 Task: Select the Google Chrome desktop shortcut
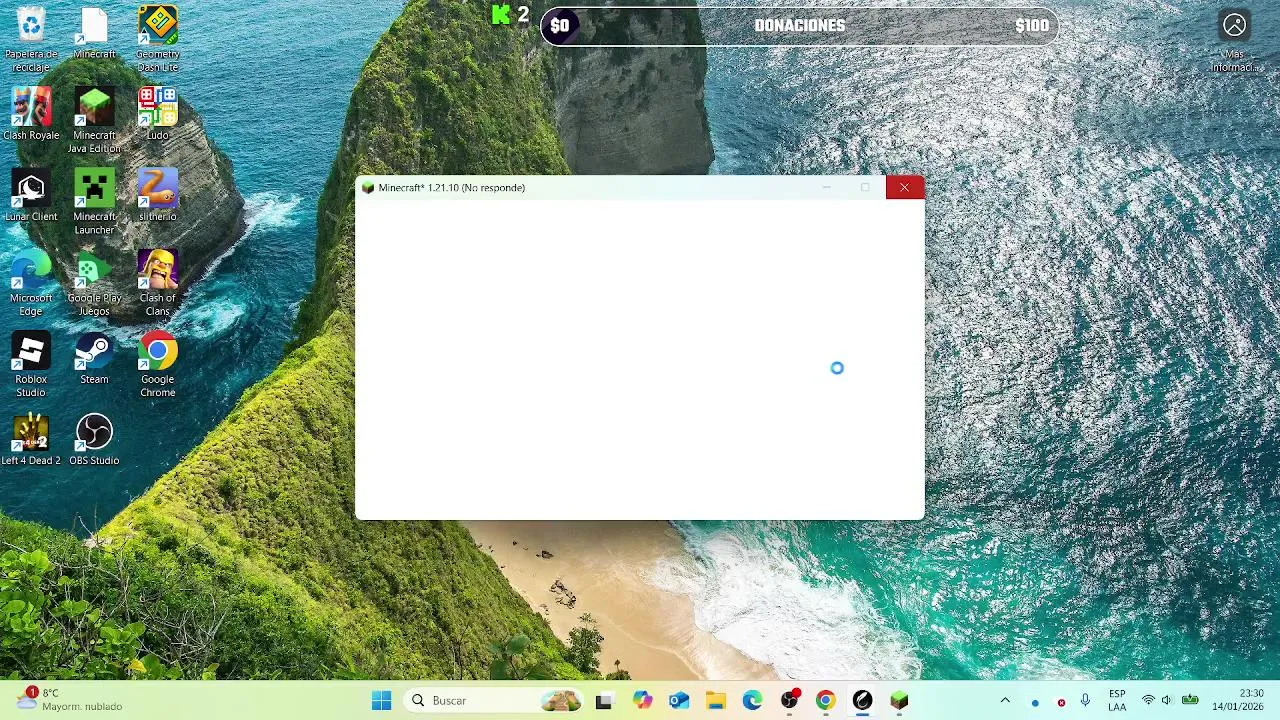tap(157, 365)
